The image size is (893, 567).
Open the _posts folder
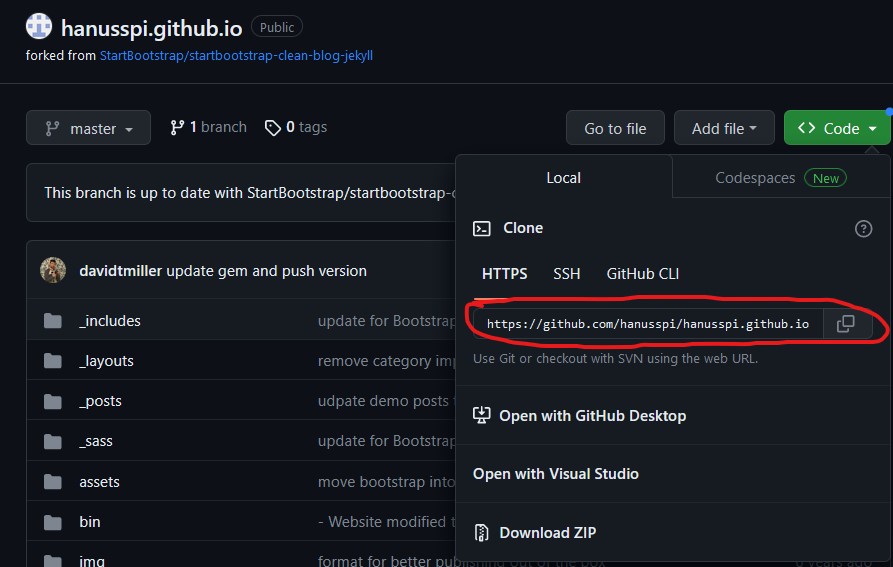[100, 401]
